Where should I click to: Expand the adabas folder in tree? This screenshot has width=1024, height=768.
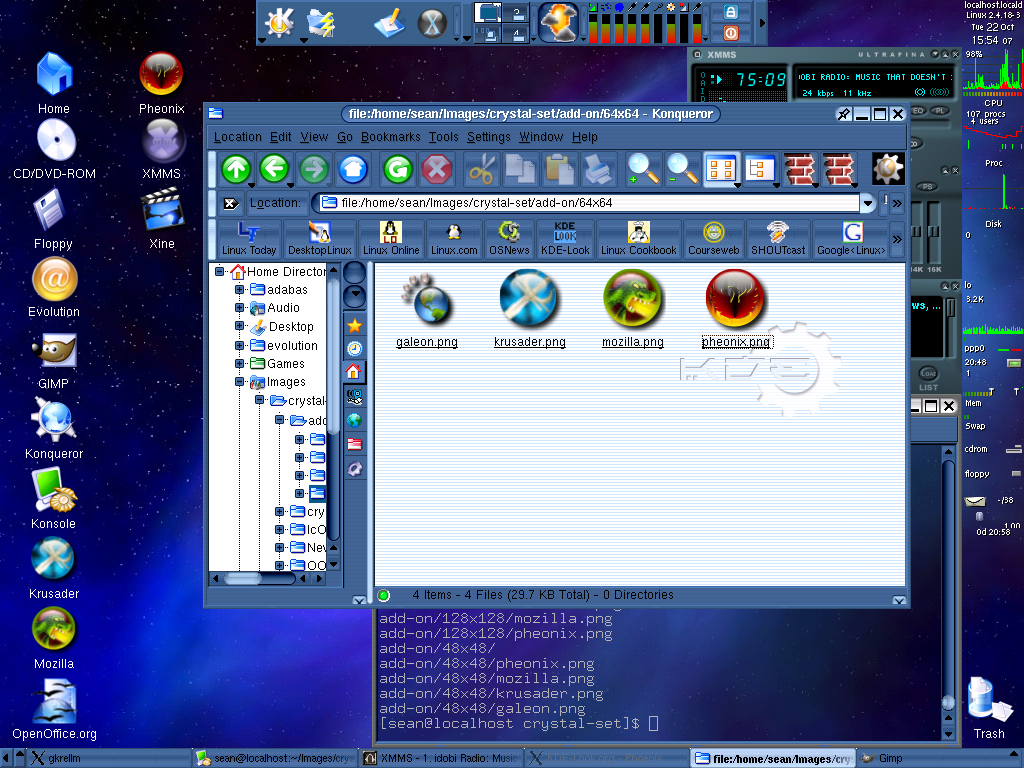239,289
